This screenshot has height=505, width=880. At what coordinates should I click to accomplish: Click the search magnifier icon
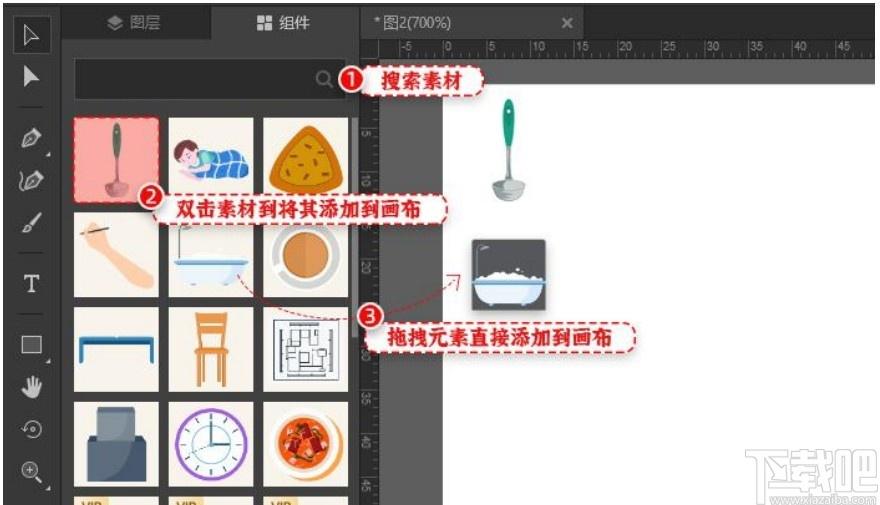tap(324, 79)
